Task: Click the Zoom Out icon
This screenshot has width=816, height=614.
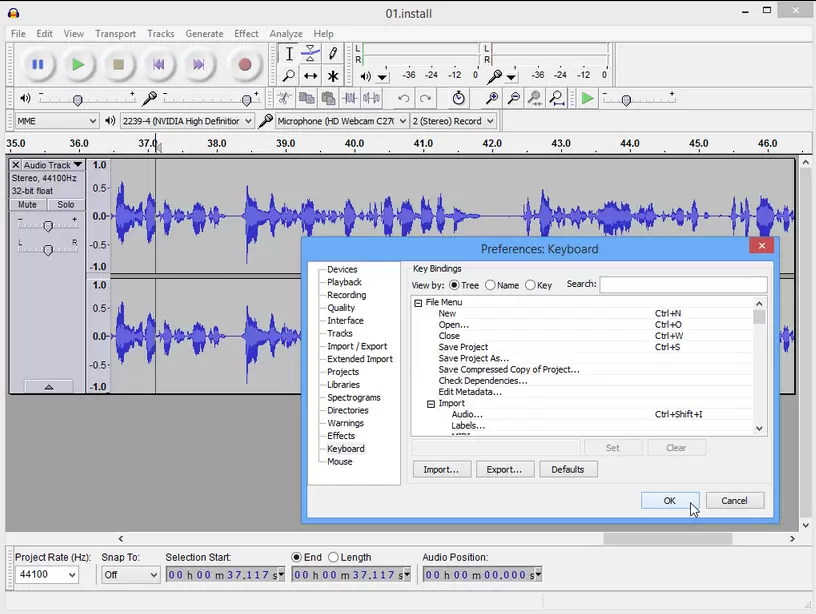Action: click(x=513, y=98)
